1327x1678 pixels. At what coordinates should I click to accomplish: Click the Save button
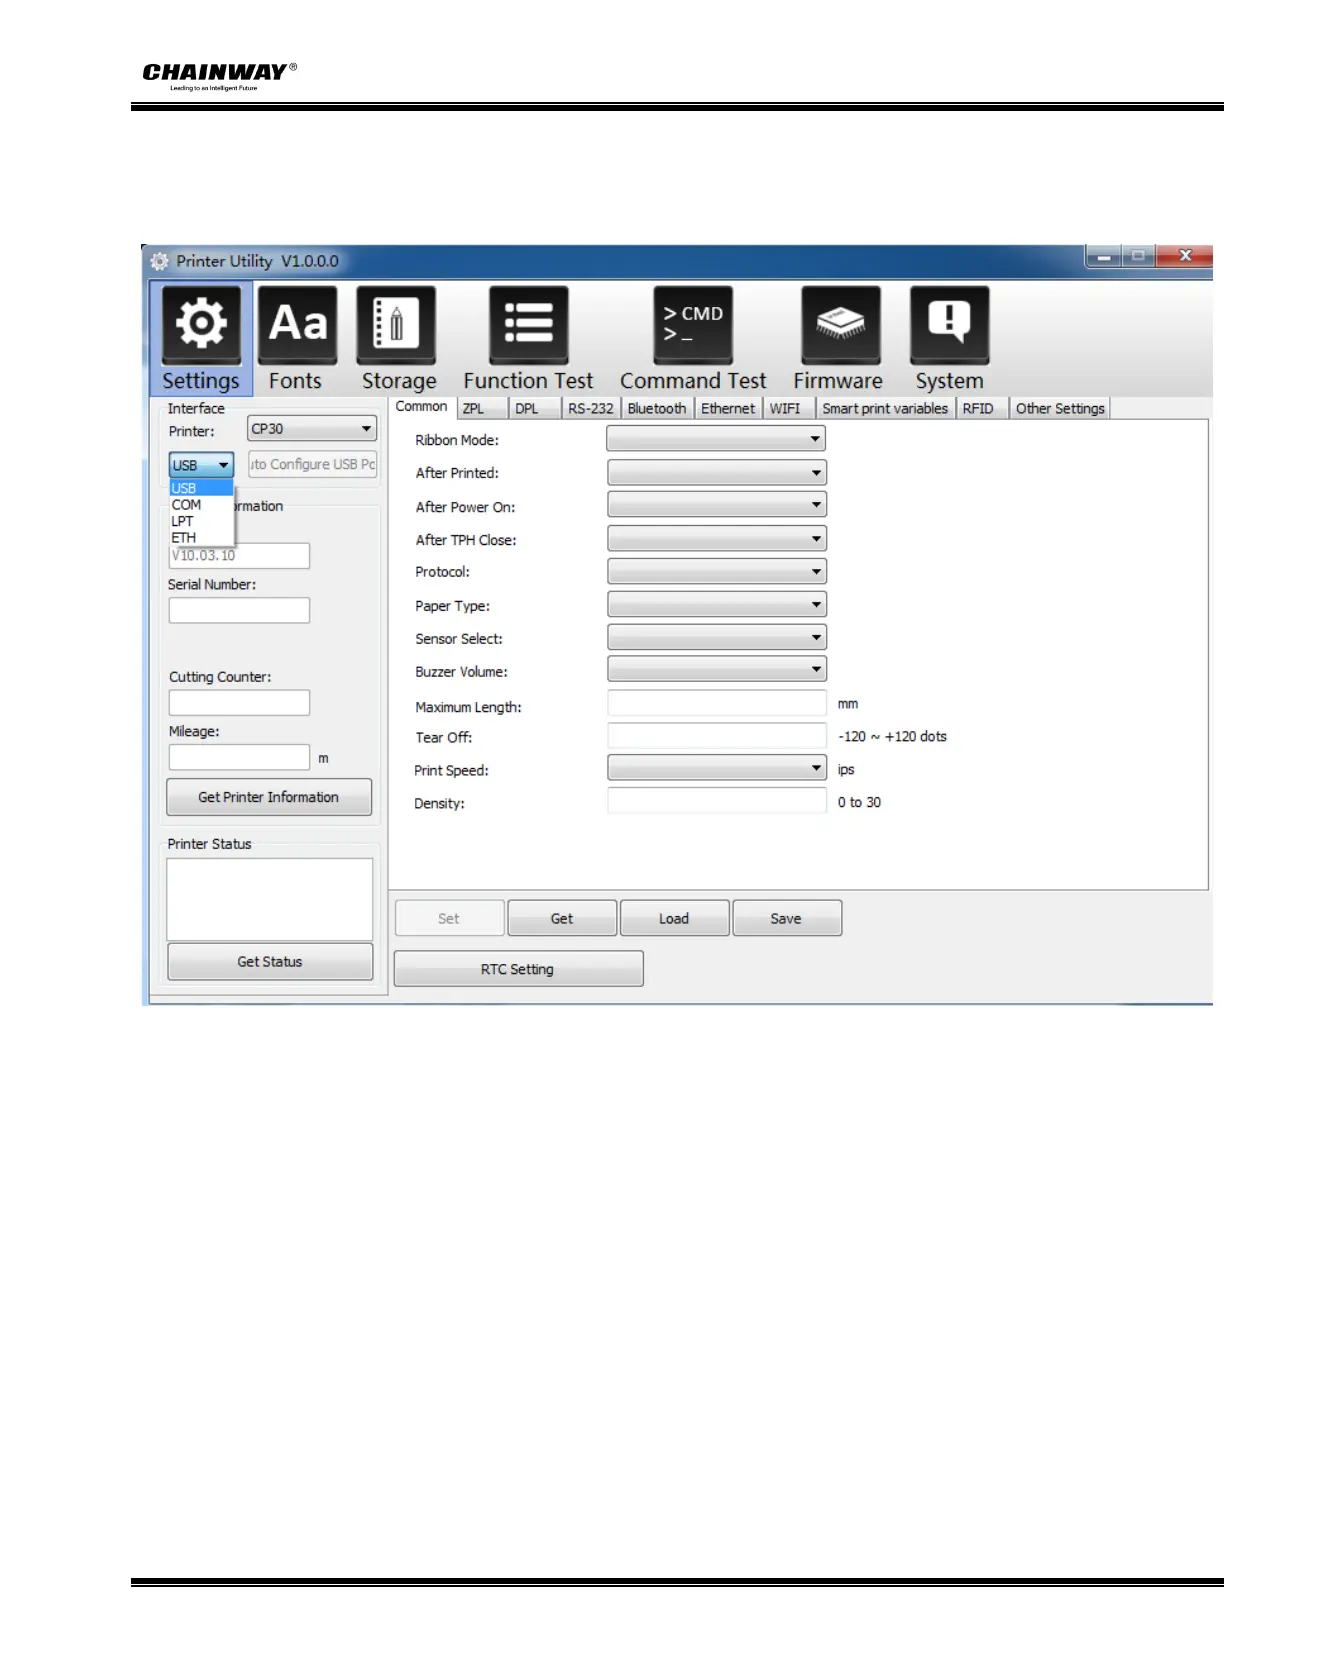pyautogui.click(x=787, y=918)
